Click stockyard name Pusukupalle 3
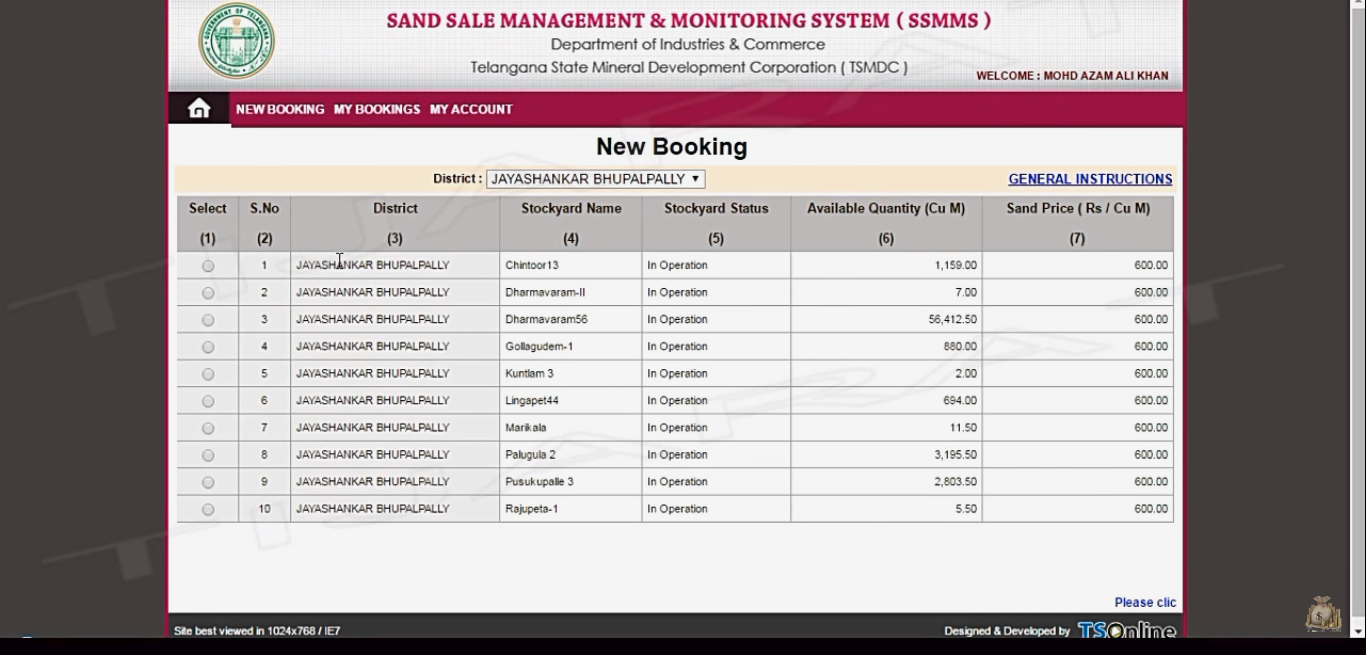The height and width of the screenshot is (655, 1366). 539,481
